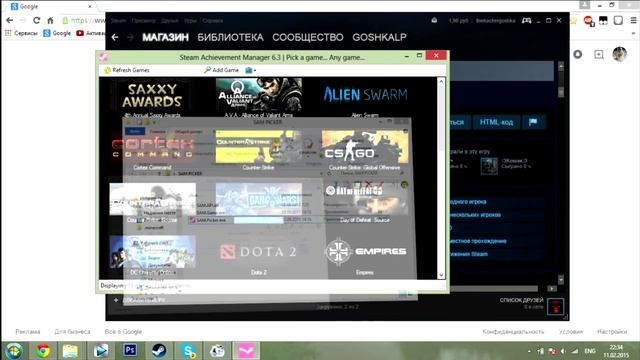Select the Day of Defeat: Source tile

pos(365,202)
